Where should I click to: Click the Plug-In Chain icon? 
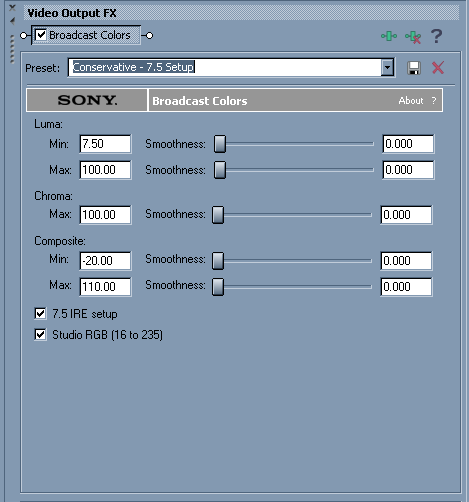389,36
